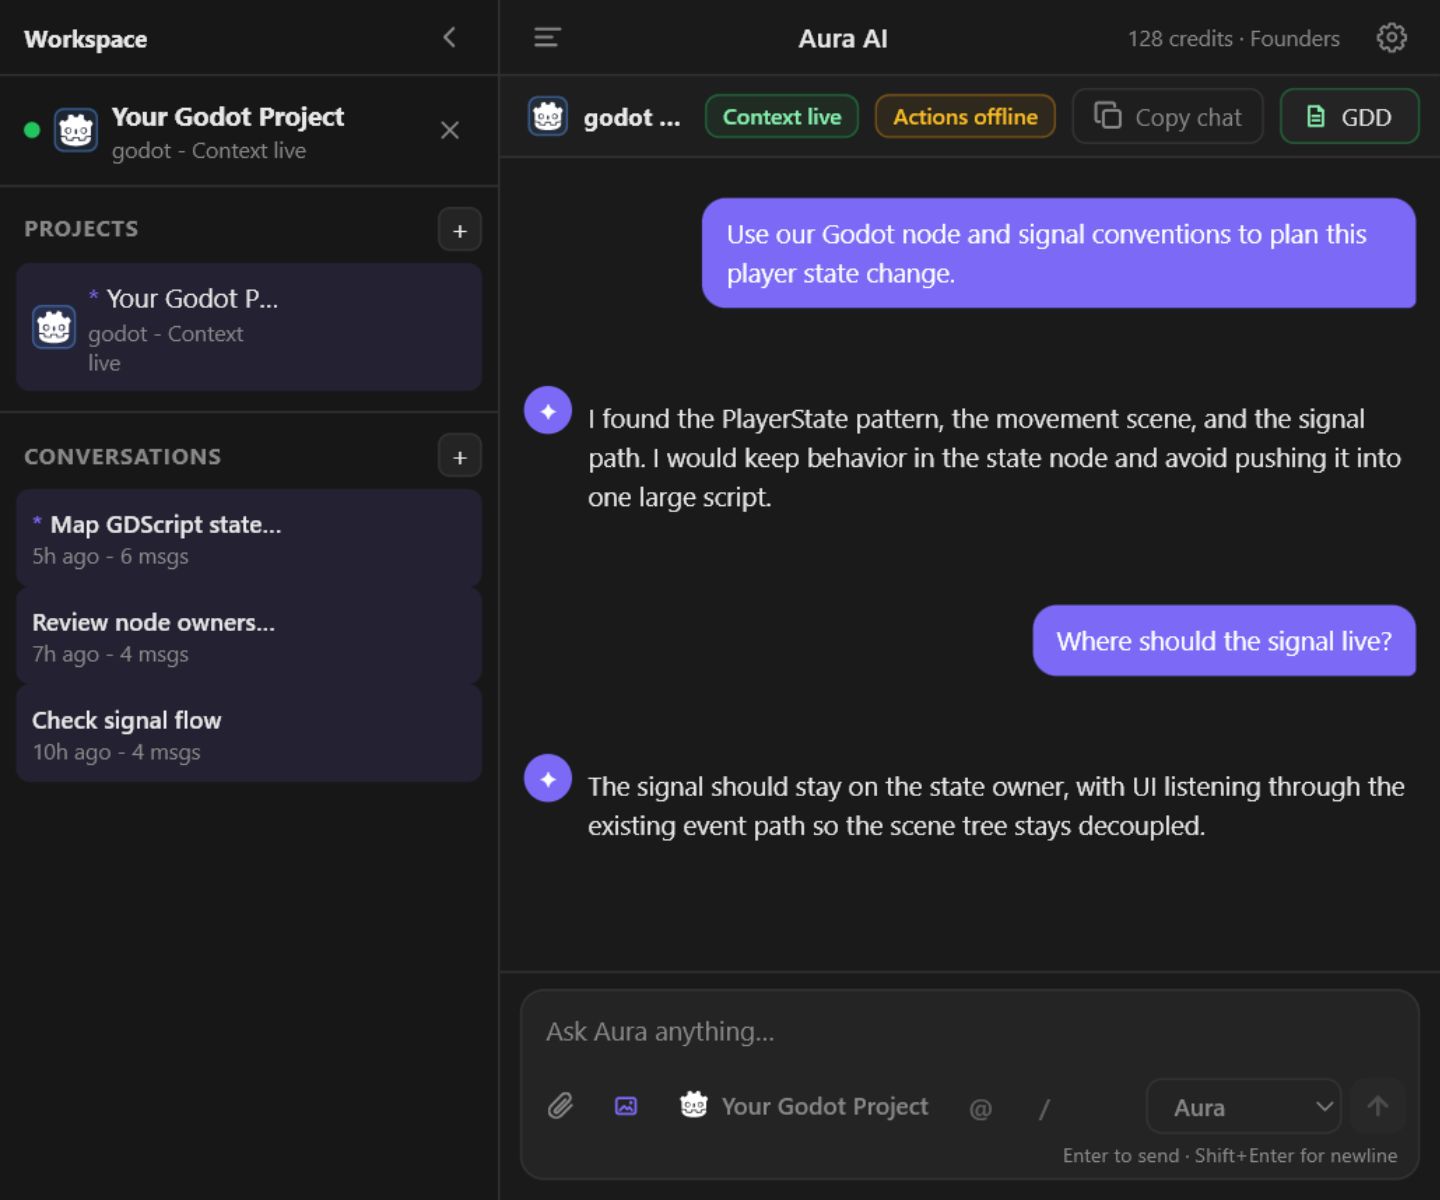
Task: Collapse the Workspace sidebar with the chevron
Action: [x=449, y=38]
